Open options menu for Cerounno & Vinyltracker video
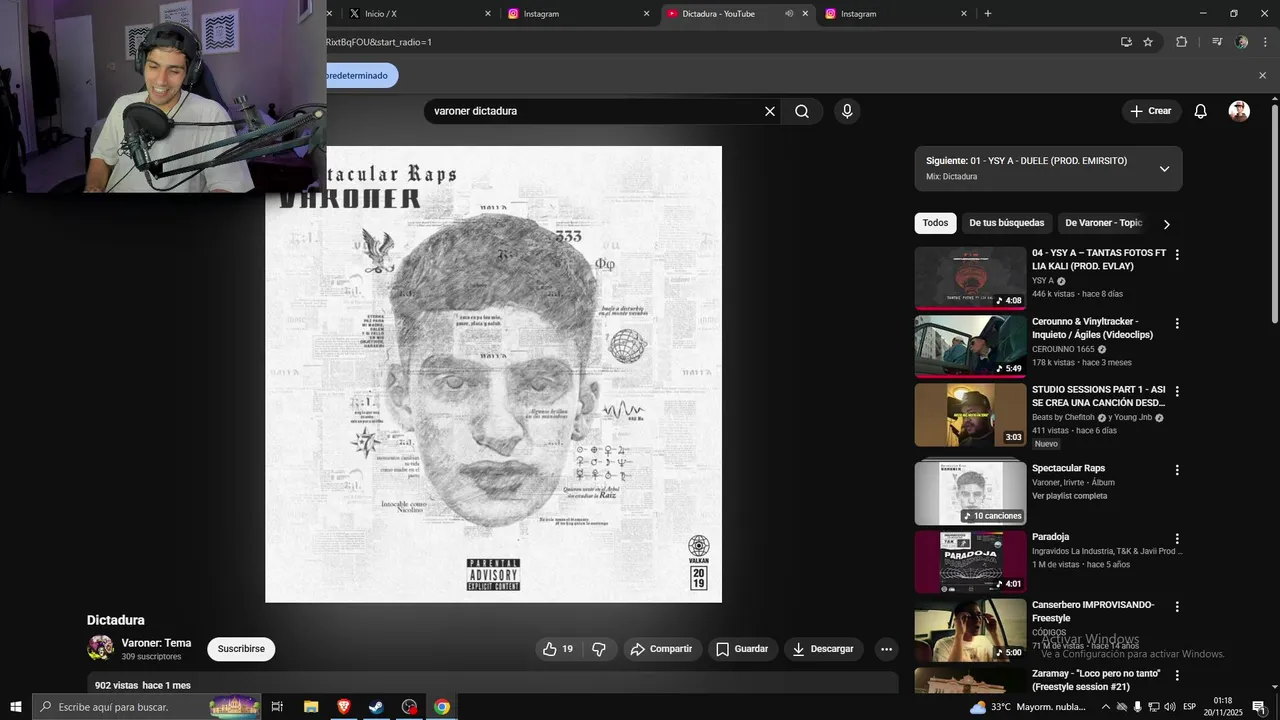 (x=1177, y=323)
